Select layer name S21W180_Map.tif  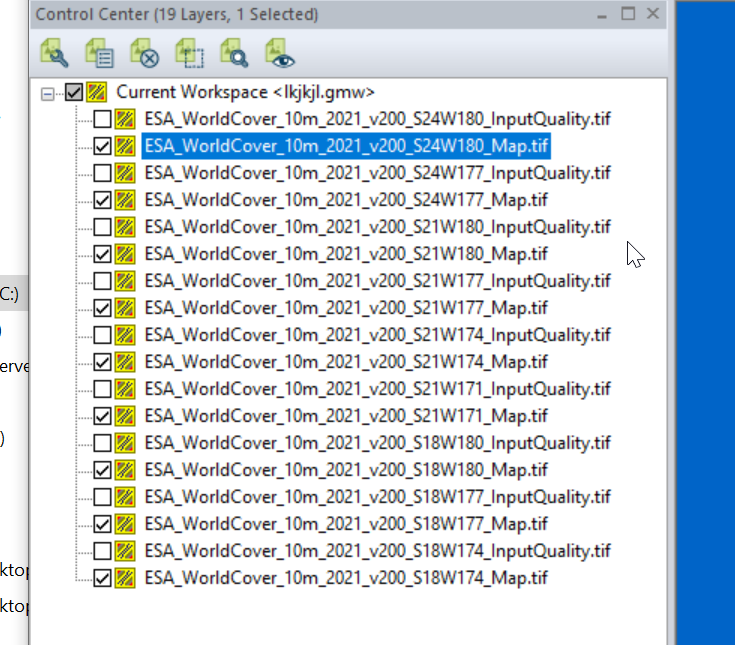click(346, 254)
